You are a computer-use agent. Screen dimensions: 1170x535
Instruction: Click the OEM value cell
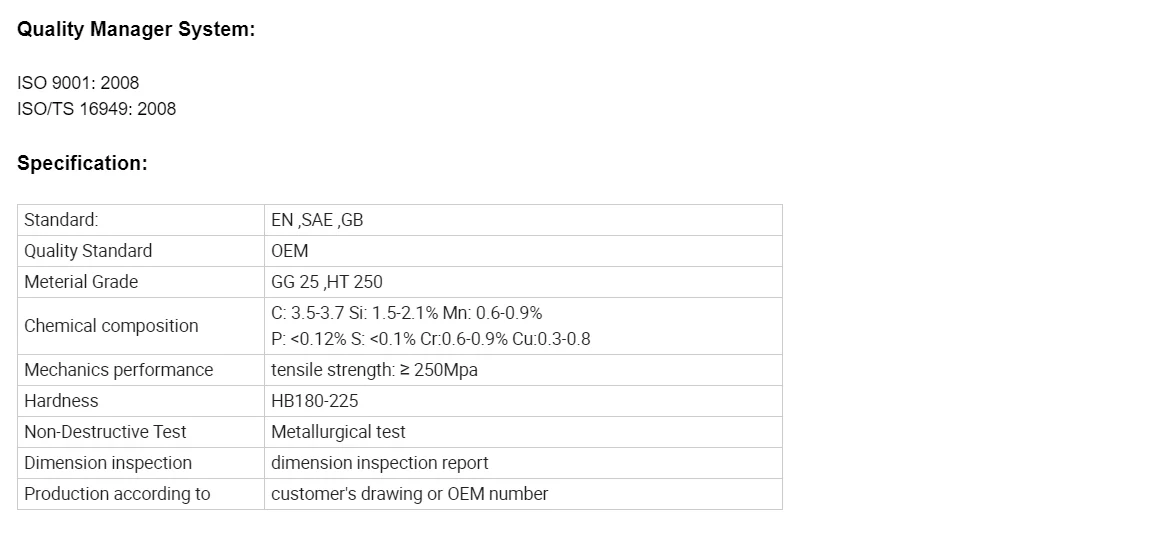click(x=523, y=251)
